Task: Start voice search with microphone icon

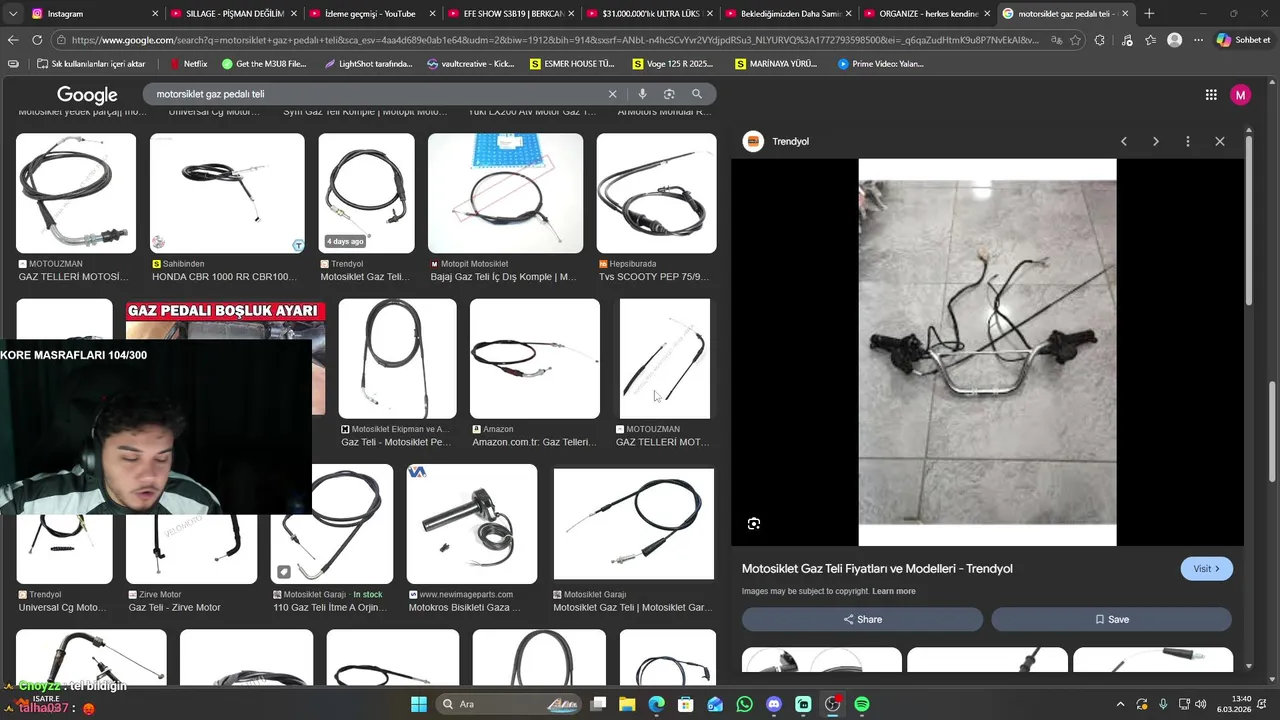Action: point(642,94)
